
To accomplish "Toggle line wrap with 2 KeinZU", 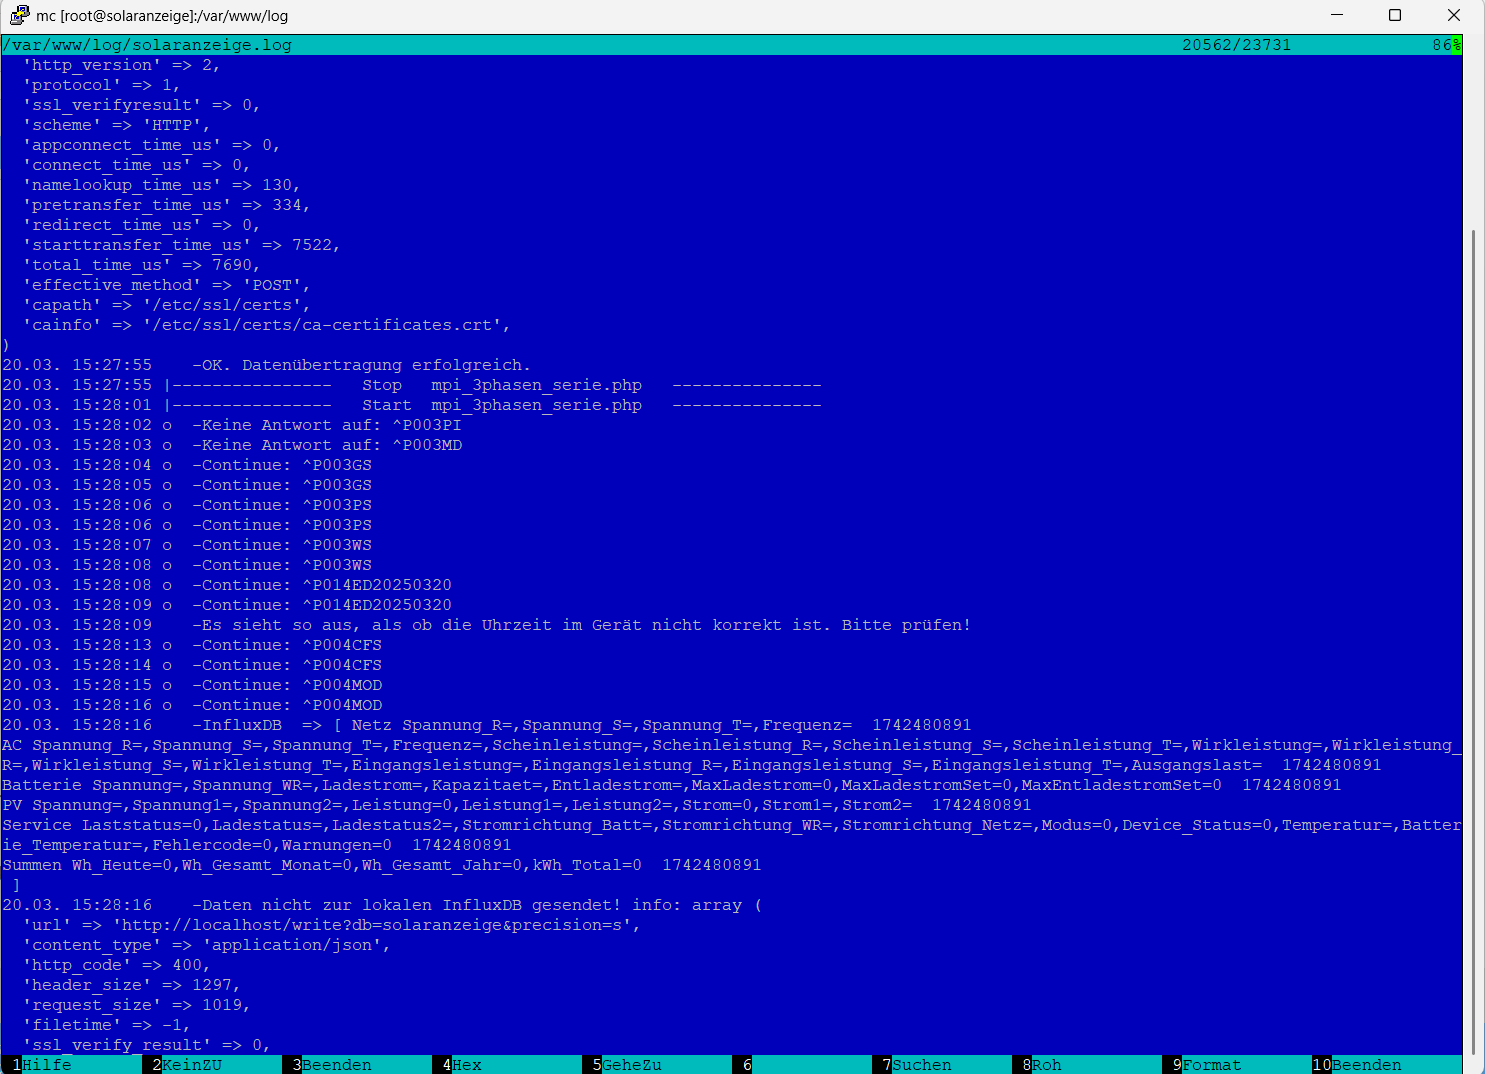I will click(192, 1065).
